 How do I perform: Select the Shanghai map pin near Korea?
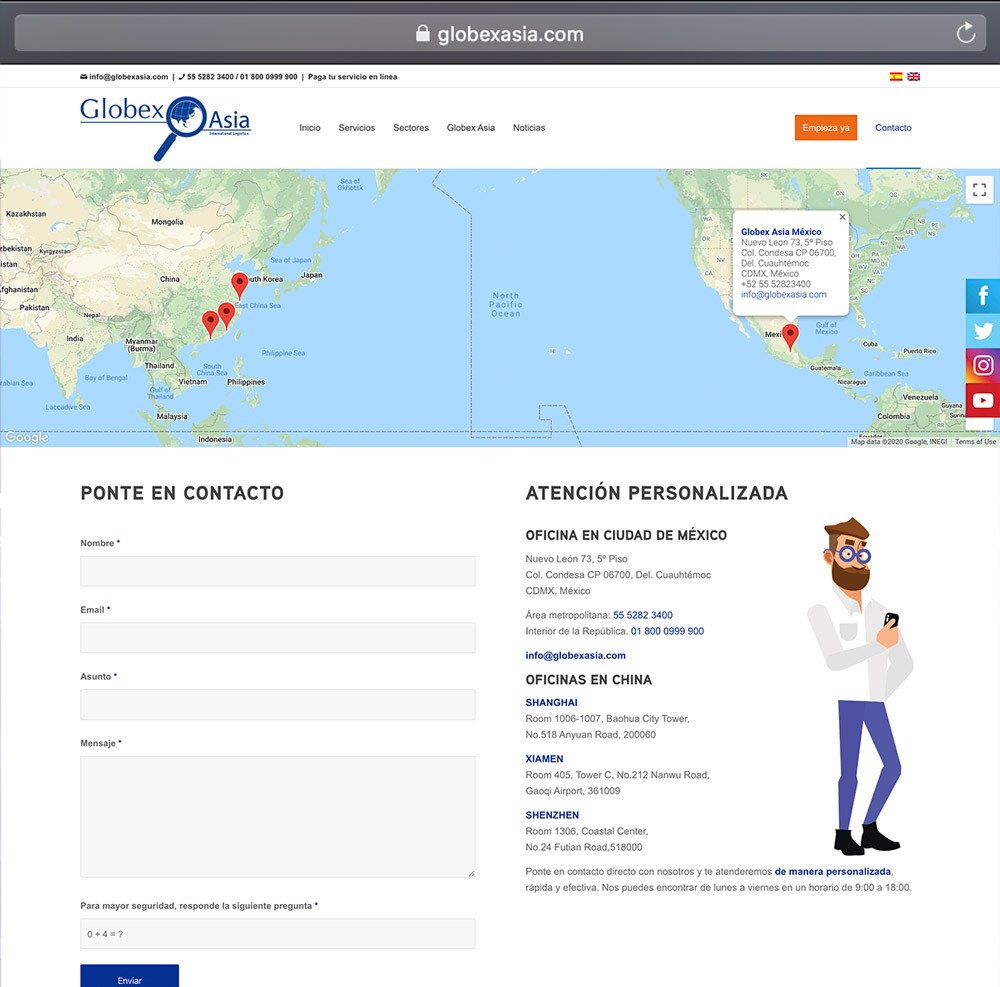tap(240, 286)
